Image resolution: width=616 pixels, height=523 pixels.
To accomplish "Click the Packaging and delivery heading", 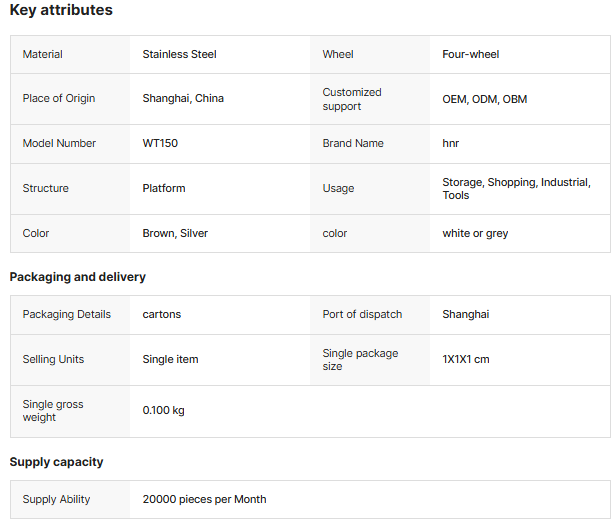I will [x=77, y=277].
